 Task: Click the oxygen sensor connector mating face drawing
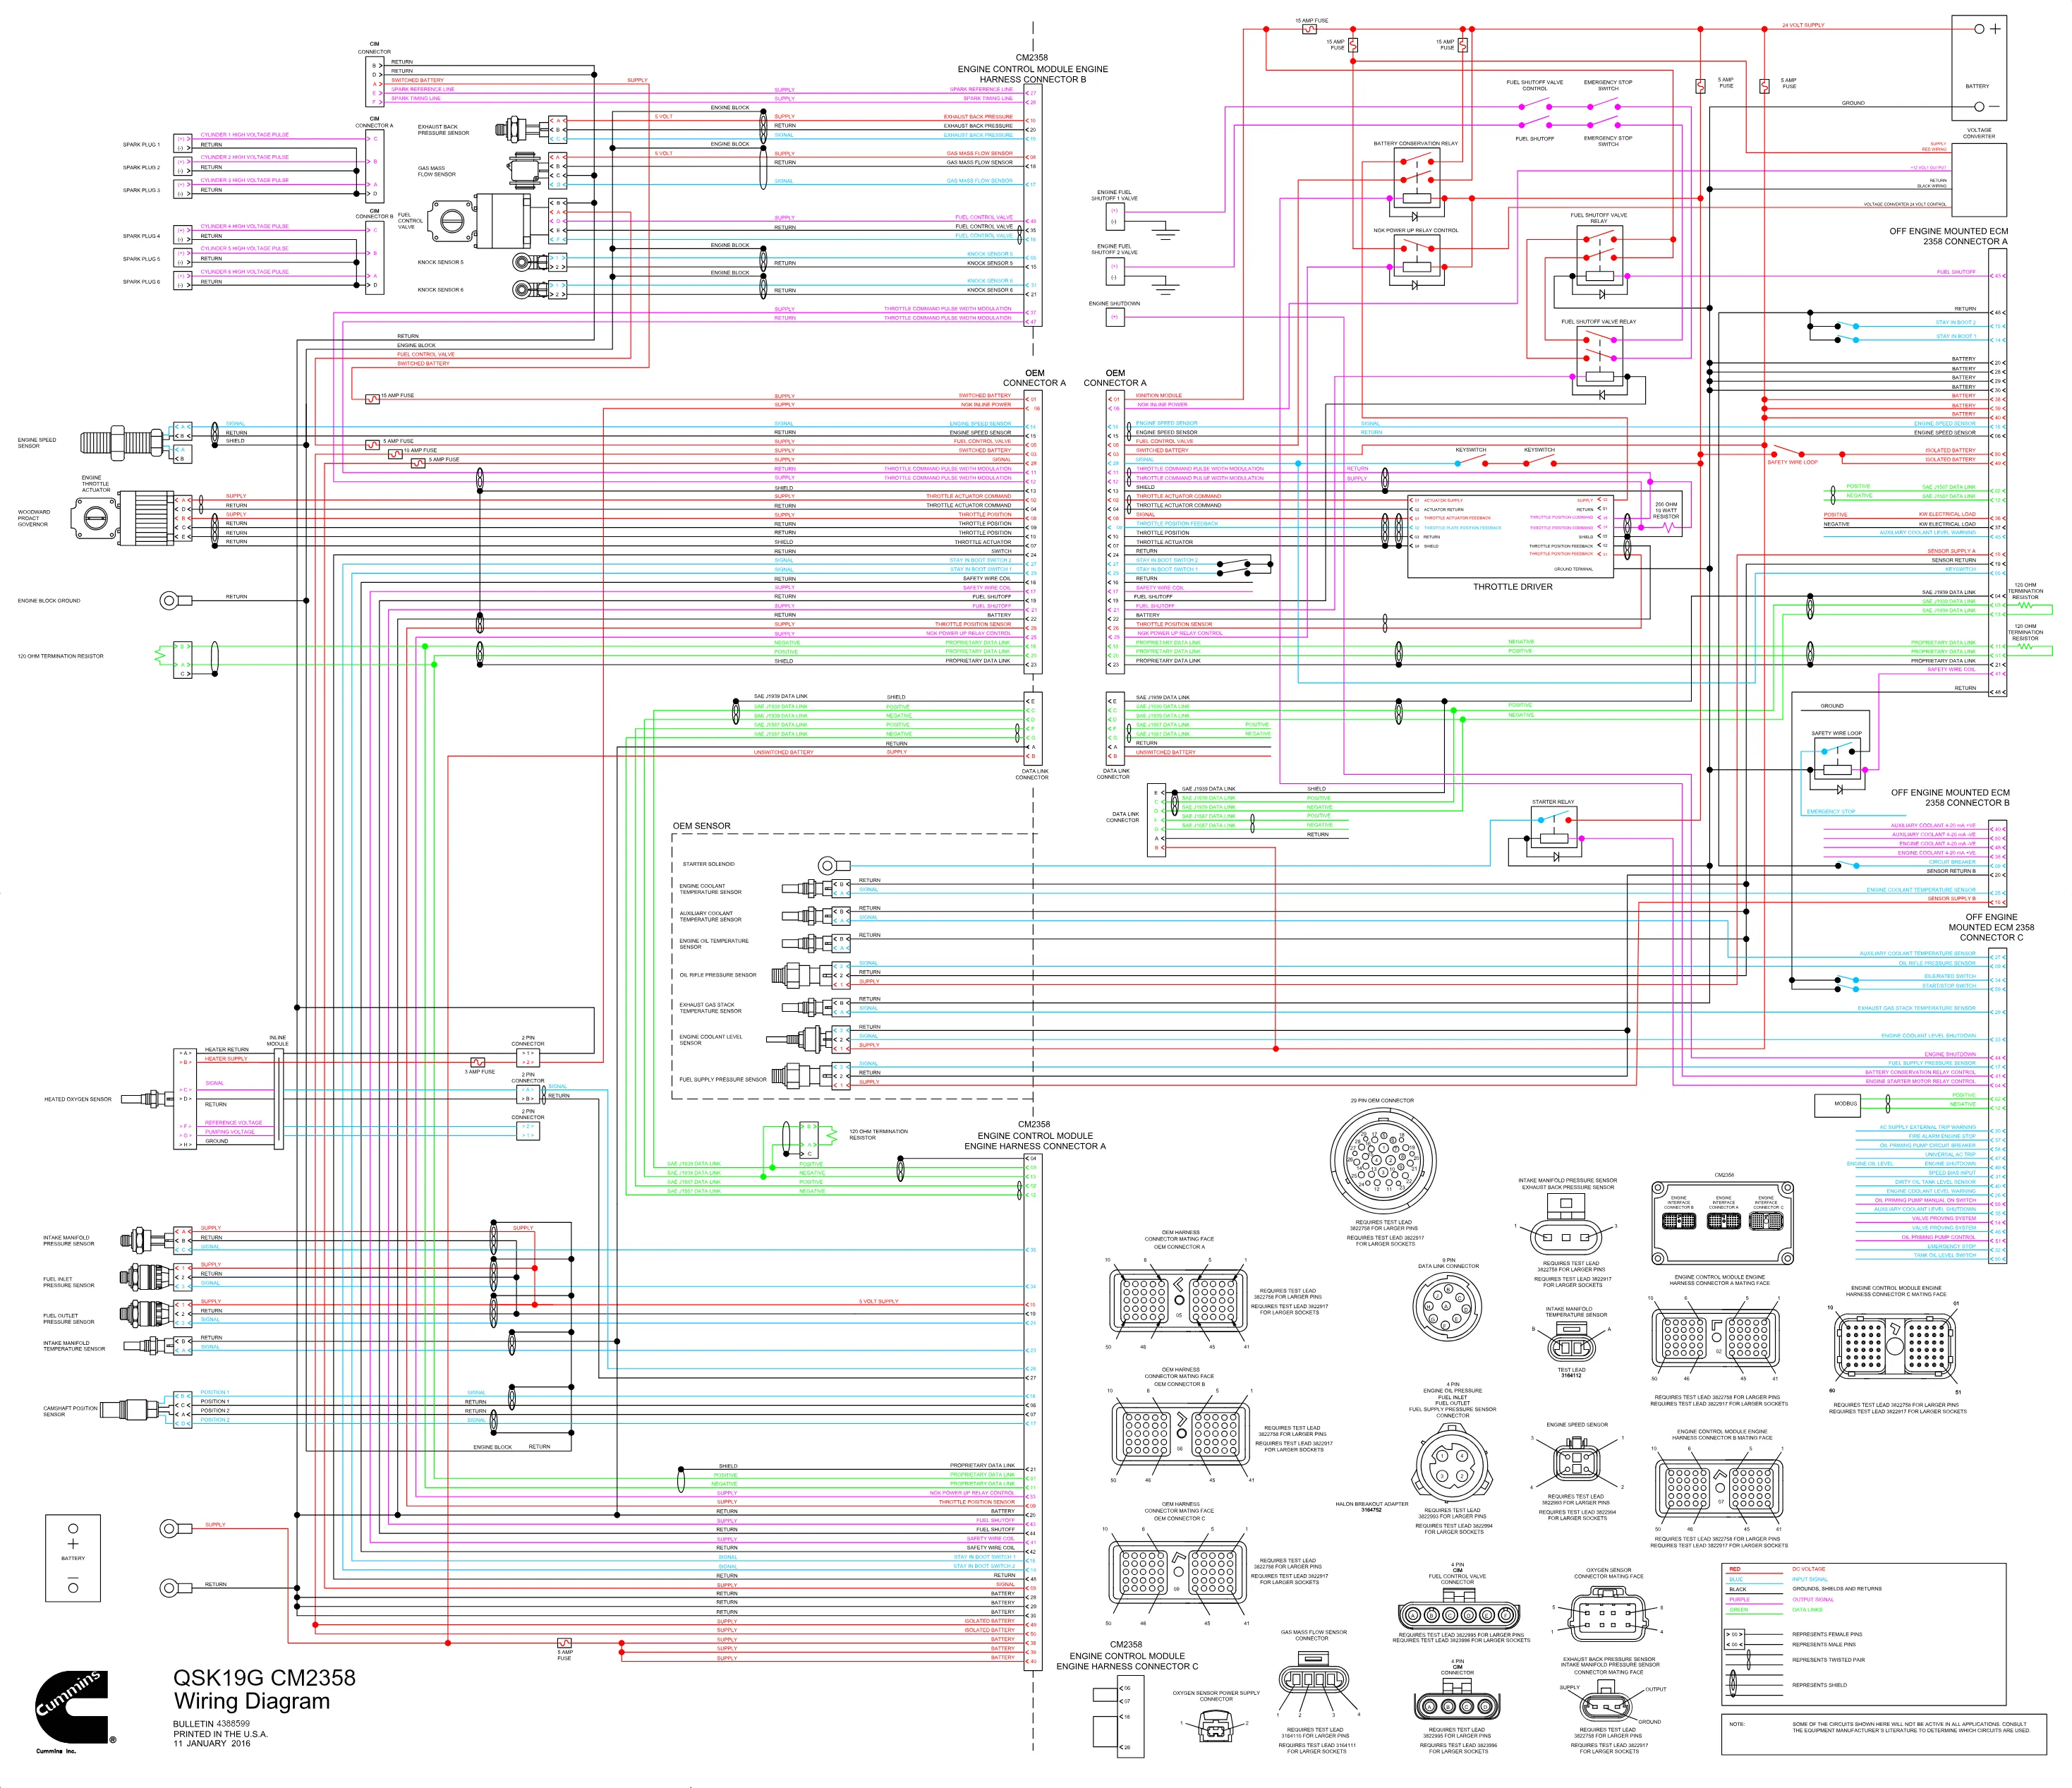coord(1608,1614)
